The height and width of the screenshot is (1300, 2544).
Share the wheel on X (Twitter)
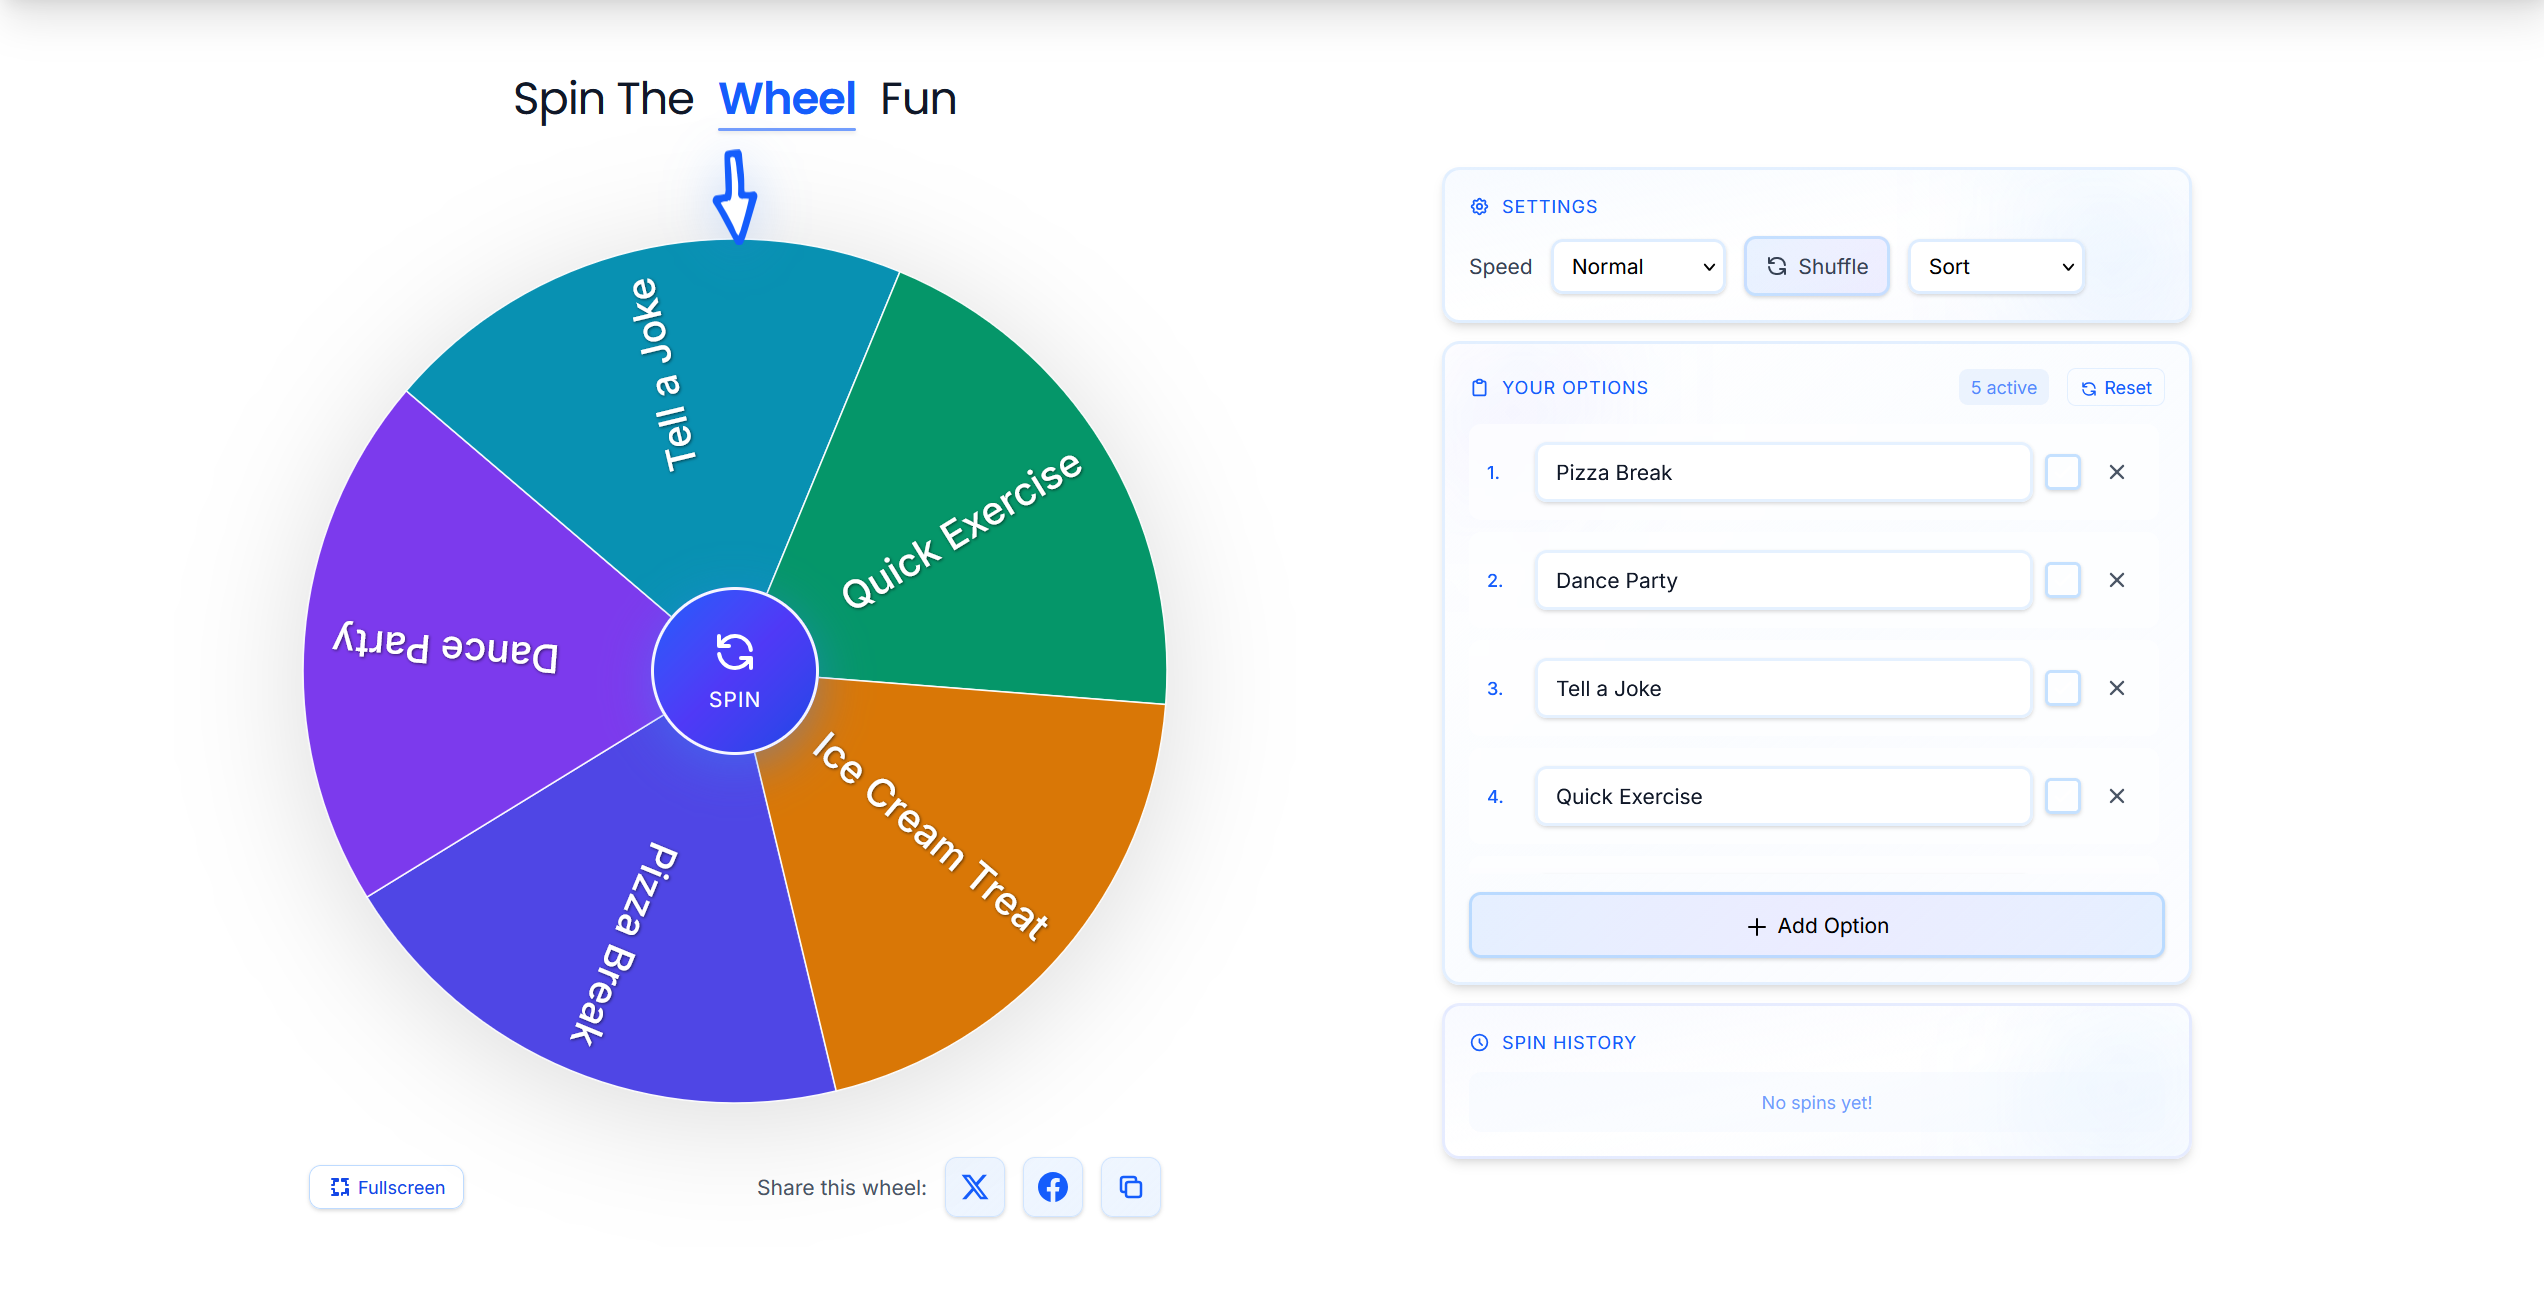(974, 1187)
